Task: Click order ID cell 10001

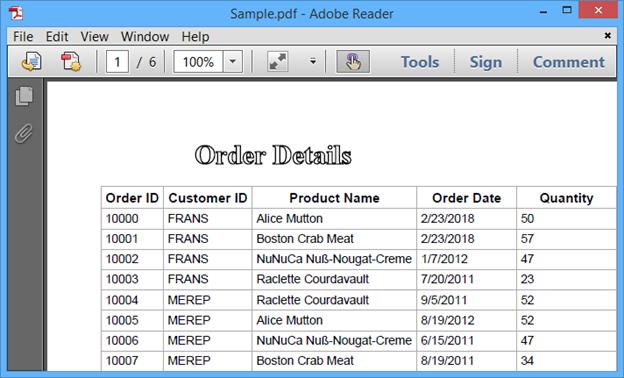Action: (122, 239)
